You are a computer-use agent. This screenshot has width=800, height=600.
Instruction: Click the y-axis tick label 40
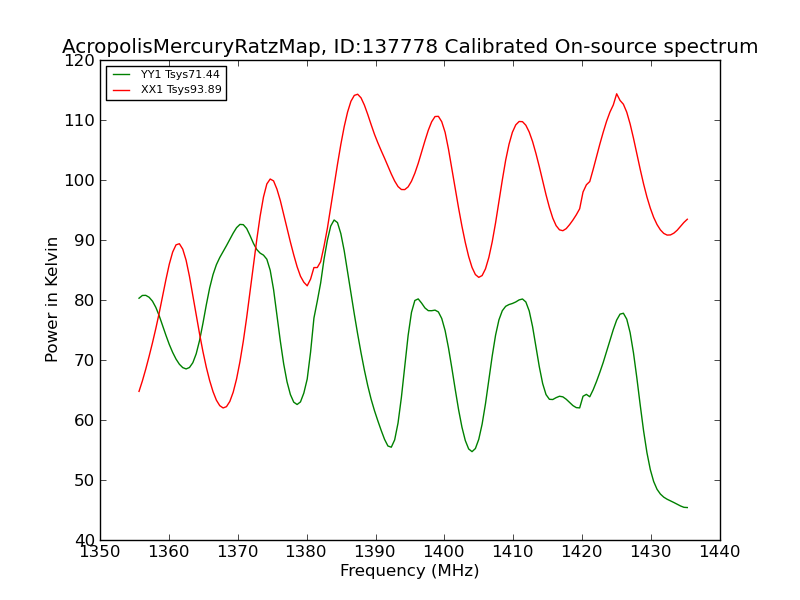[x=84, y=540]
